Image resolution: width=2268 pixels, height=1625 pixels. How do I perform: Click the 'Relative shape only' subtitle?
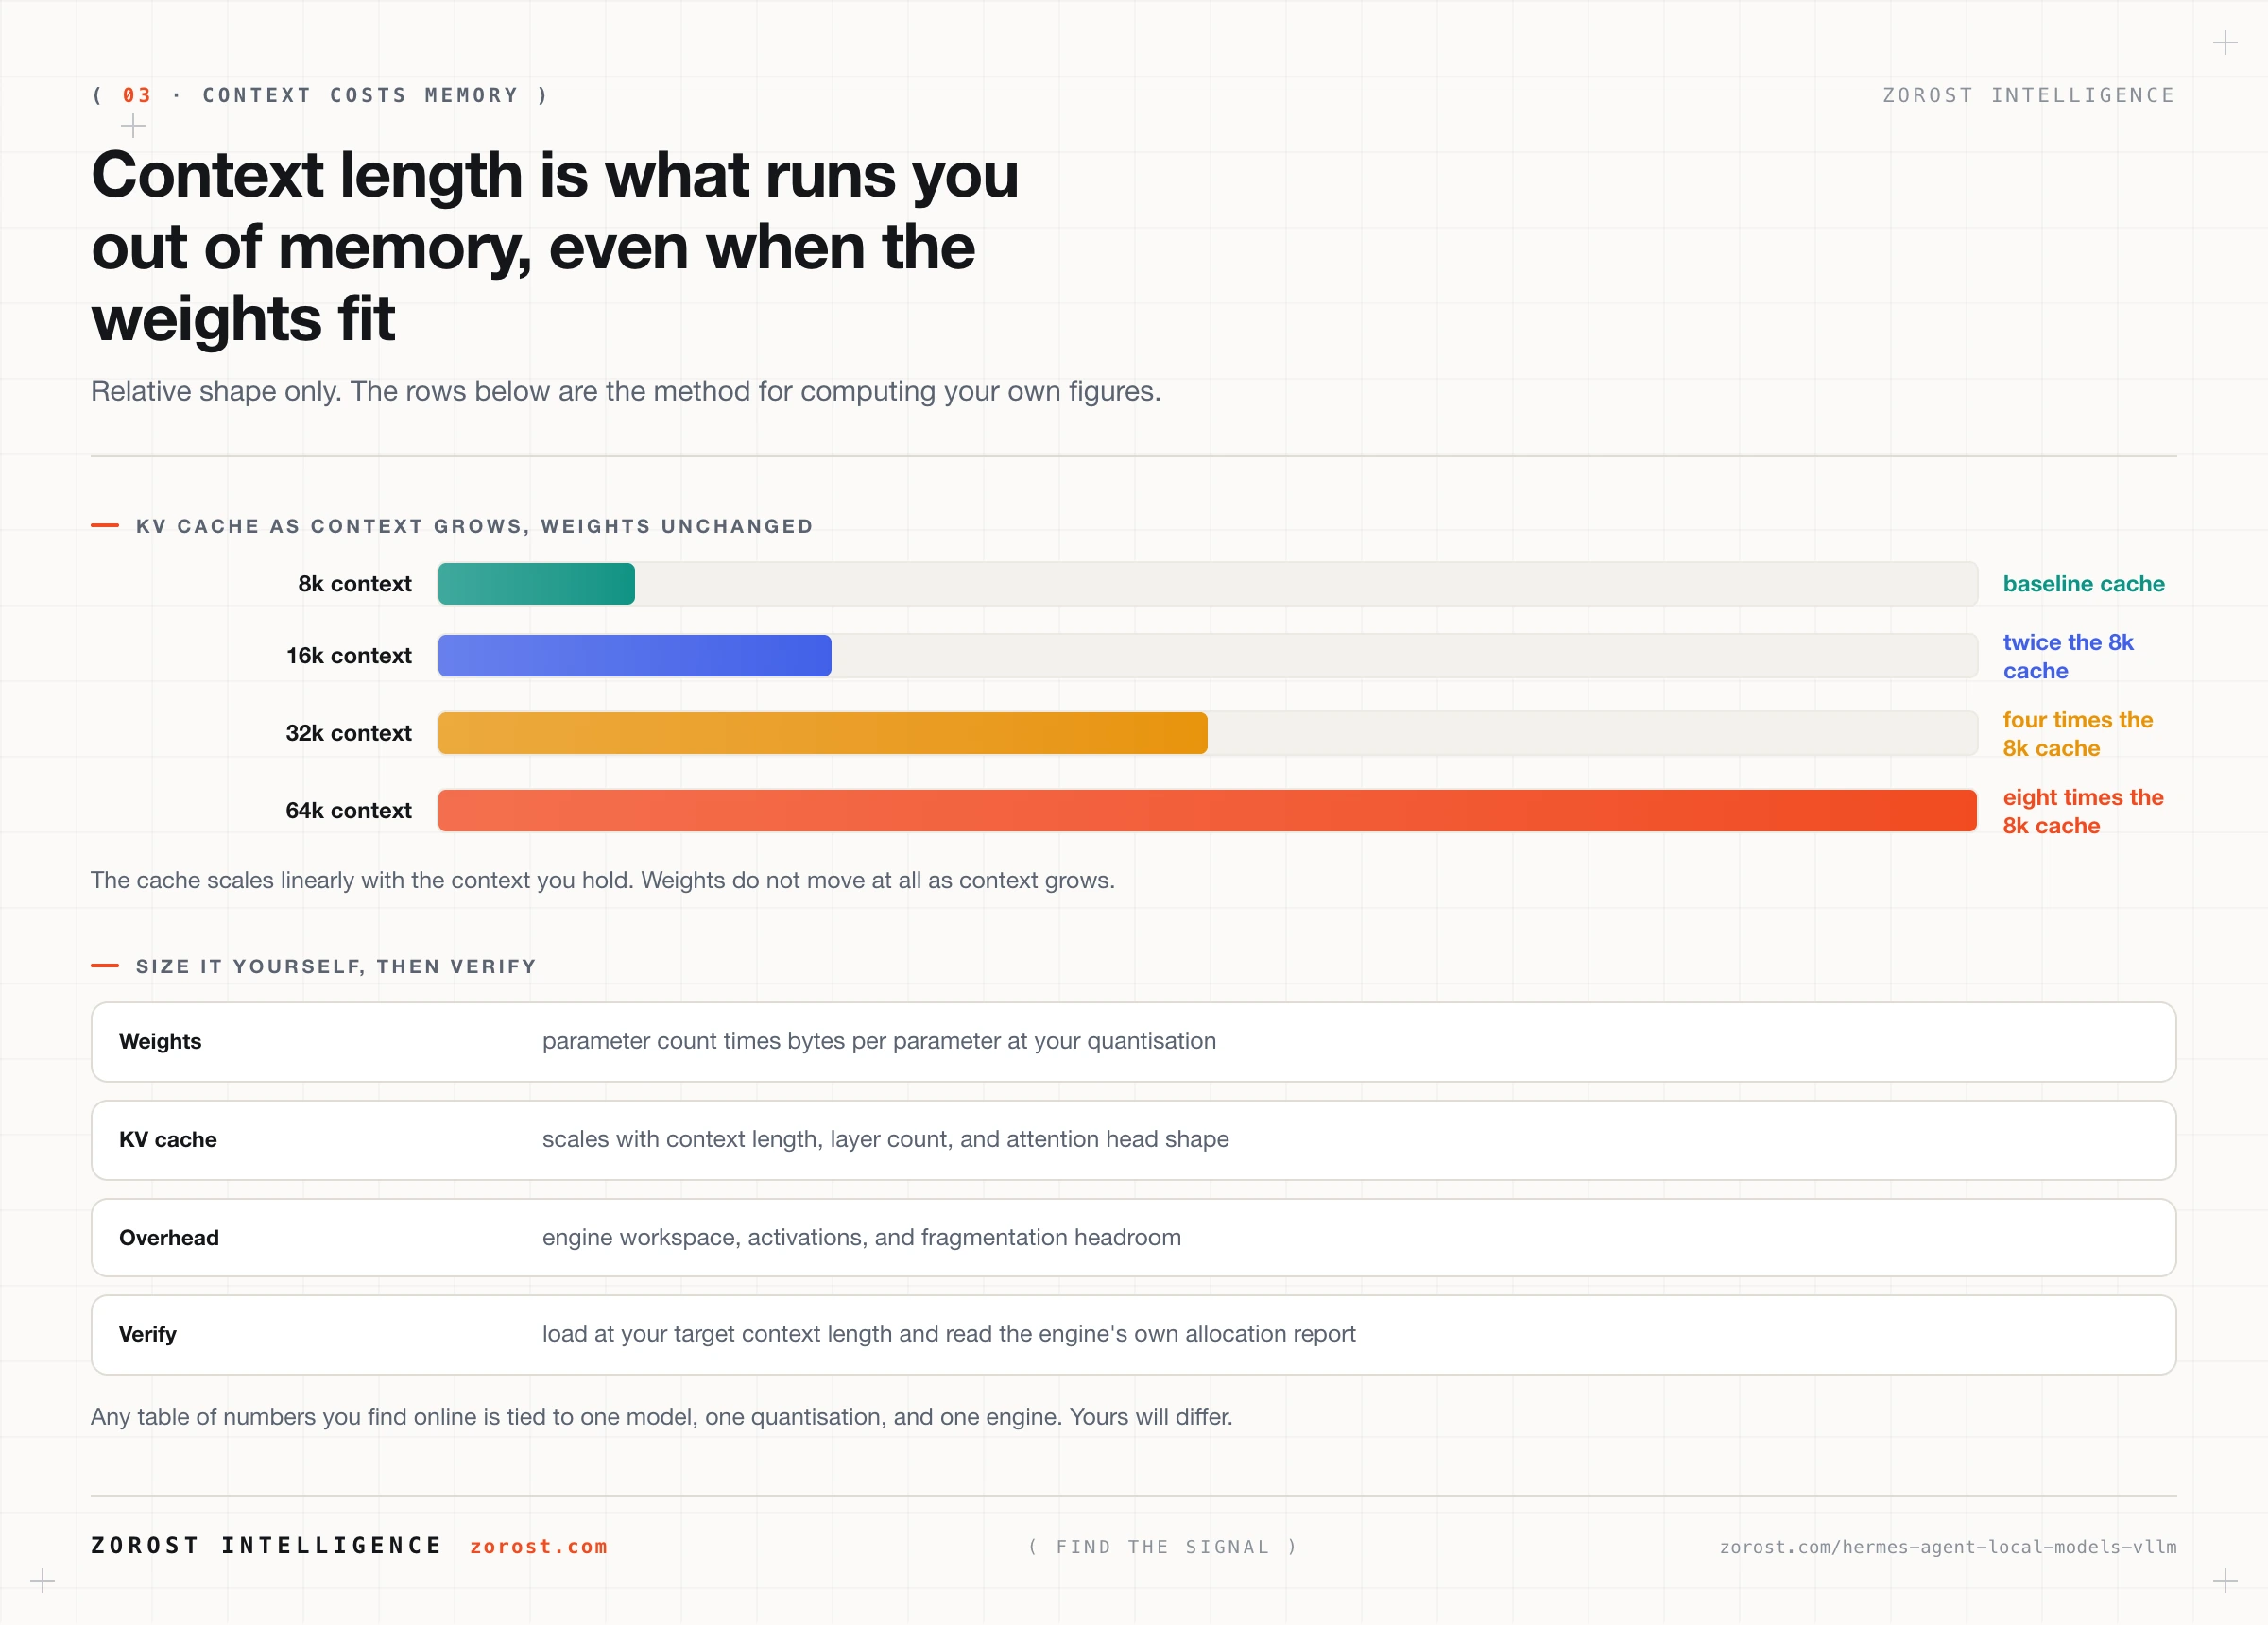pos(626,391)
